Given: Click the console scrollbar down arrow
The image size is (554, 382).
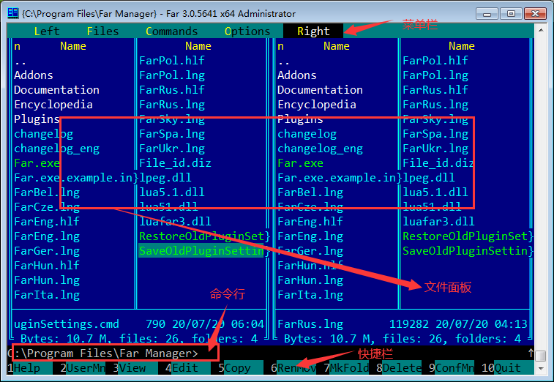Looking at the screenshot, I should click(x=540, y=368).
